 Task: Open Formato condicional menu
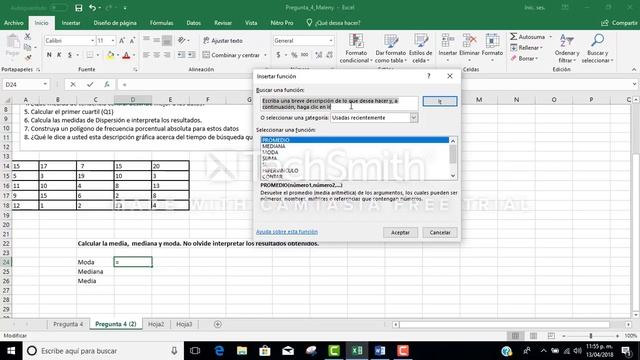pyautogui.click(x=356, y=48)
